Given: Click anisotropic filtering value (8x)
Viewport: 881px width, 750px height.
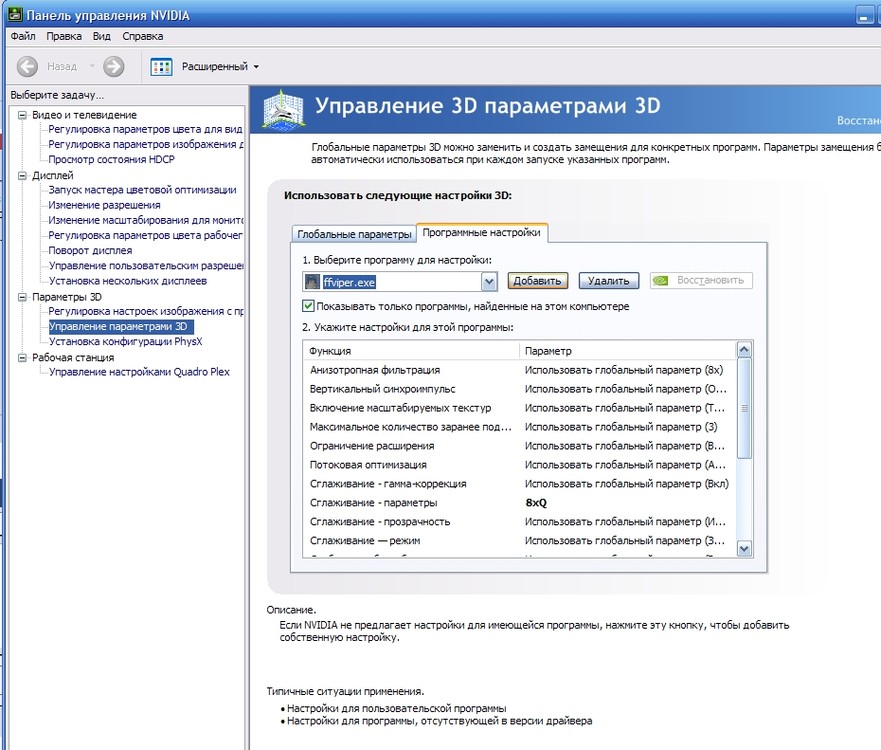Looking at the screenshot, I should 624,370.
